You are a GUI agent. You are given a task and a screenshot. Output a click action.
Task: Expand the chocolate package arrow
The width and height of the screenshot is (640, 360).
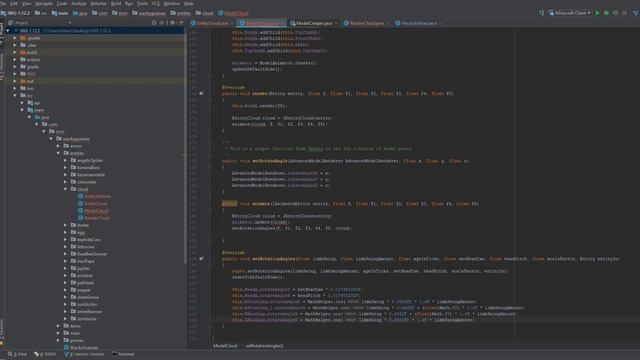coord(65,182)
